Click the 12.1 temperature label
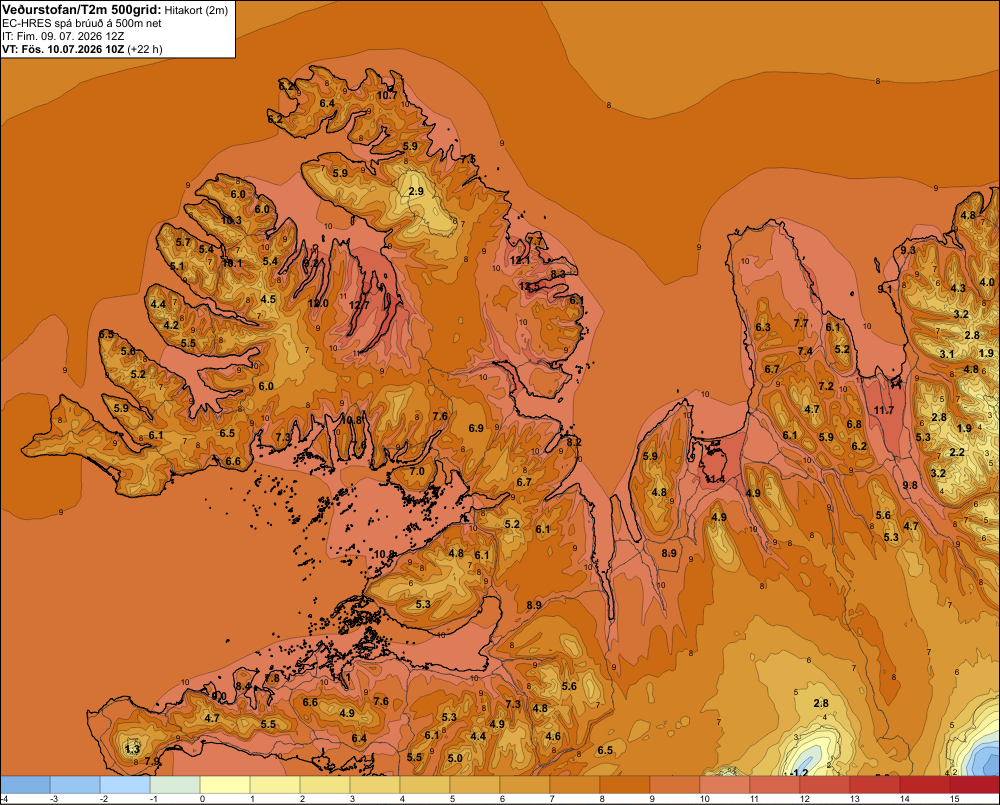1000x805 pixels. (520, 260)
